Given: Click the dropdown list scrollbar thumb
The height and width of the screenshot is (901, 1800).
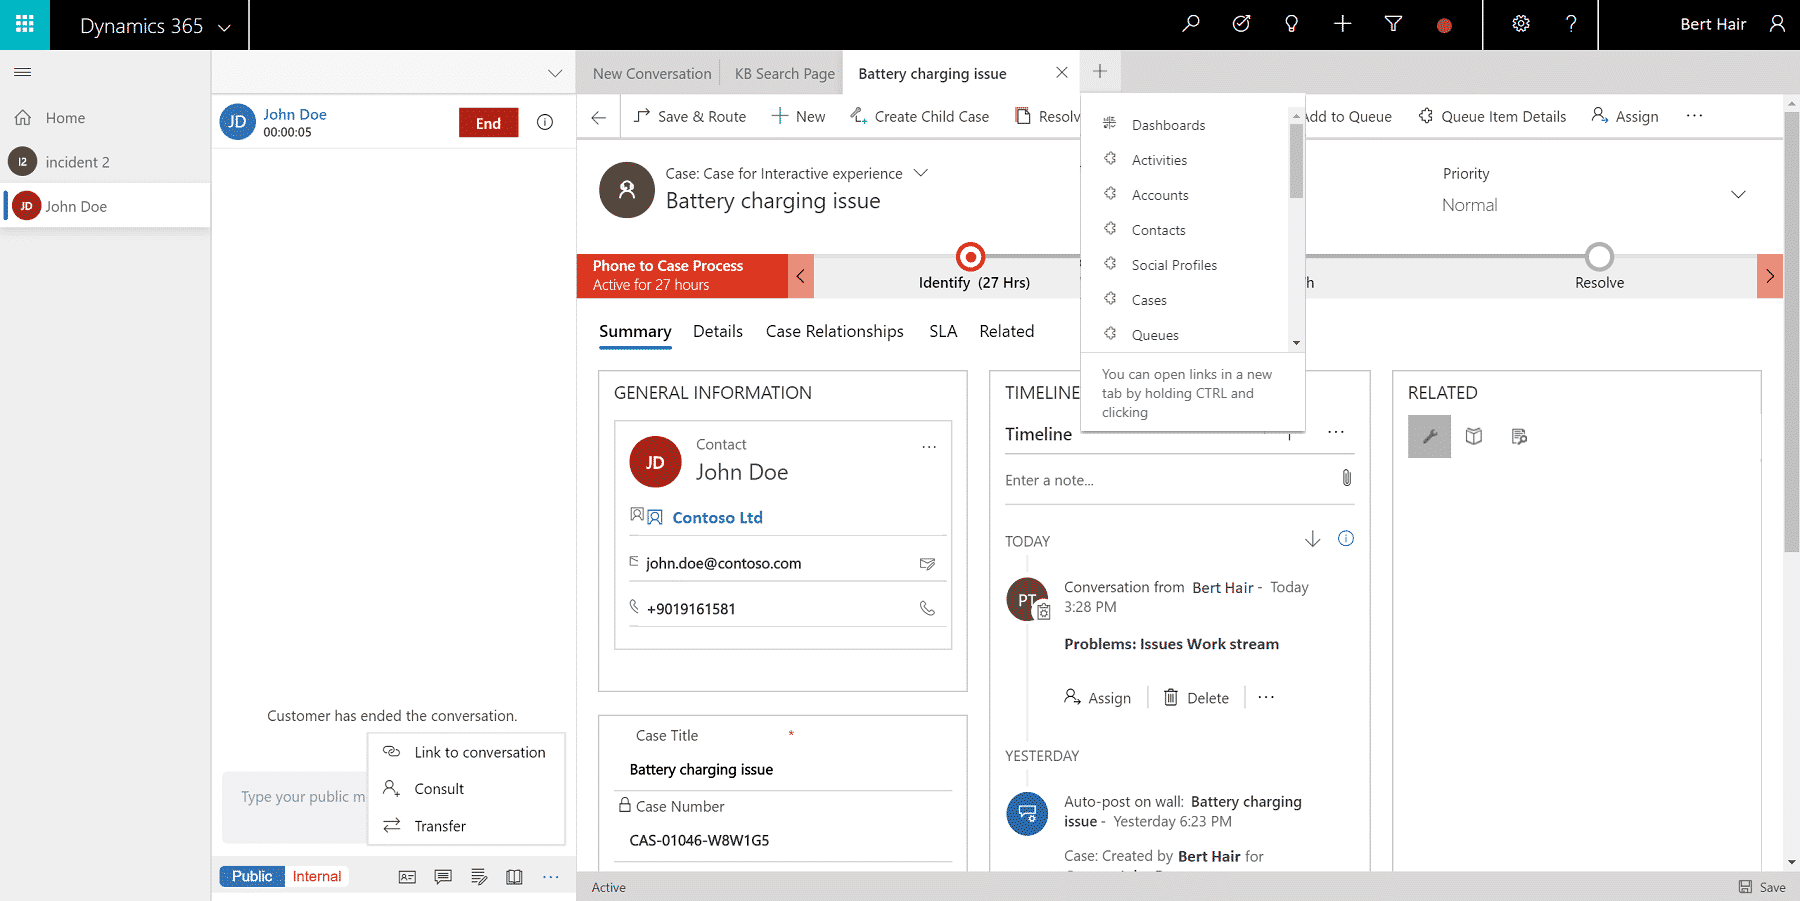Looking at the screenshot, I should pyautogui.click(x=1296, y=161).
